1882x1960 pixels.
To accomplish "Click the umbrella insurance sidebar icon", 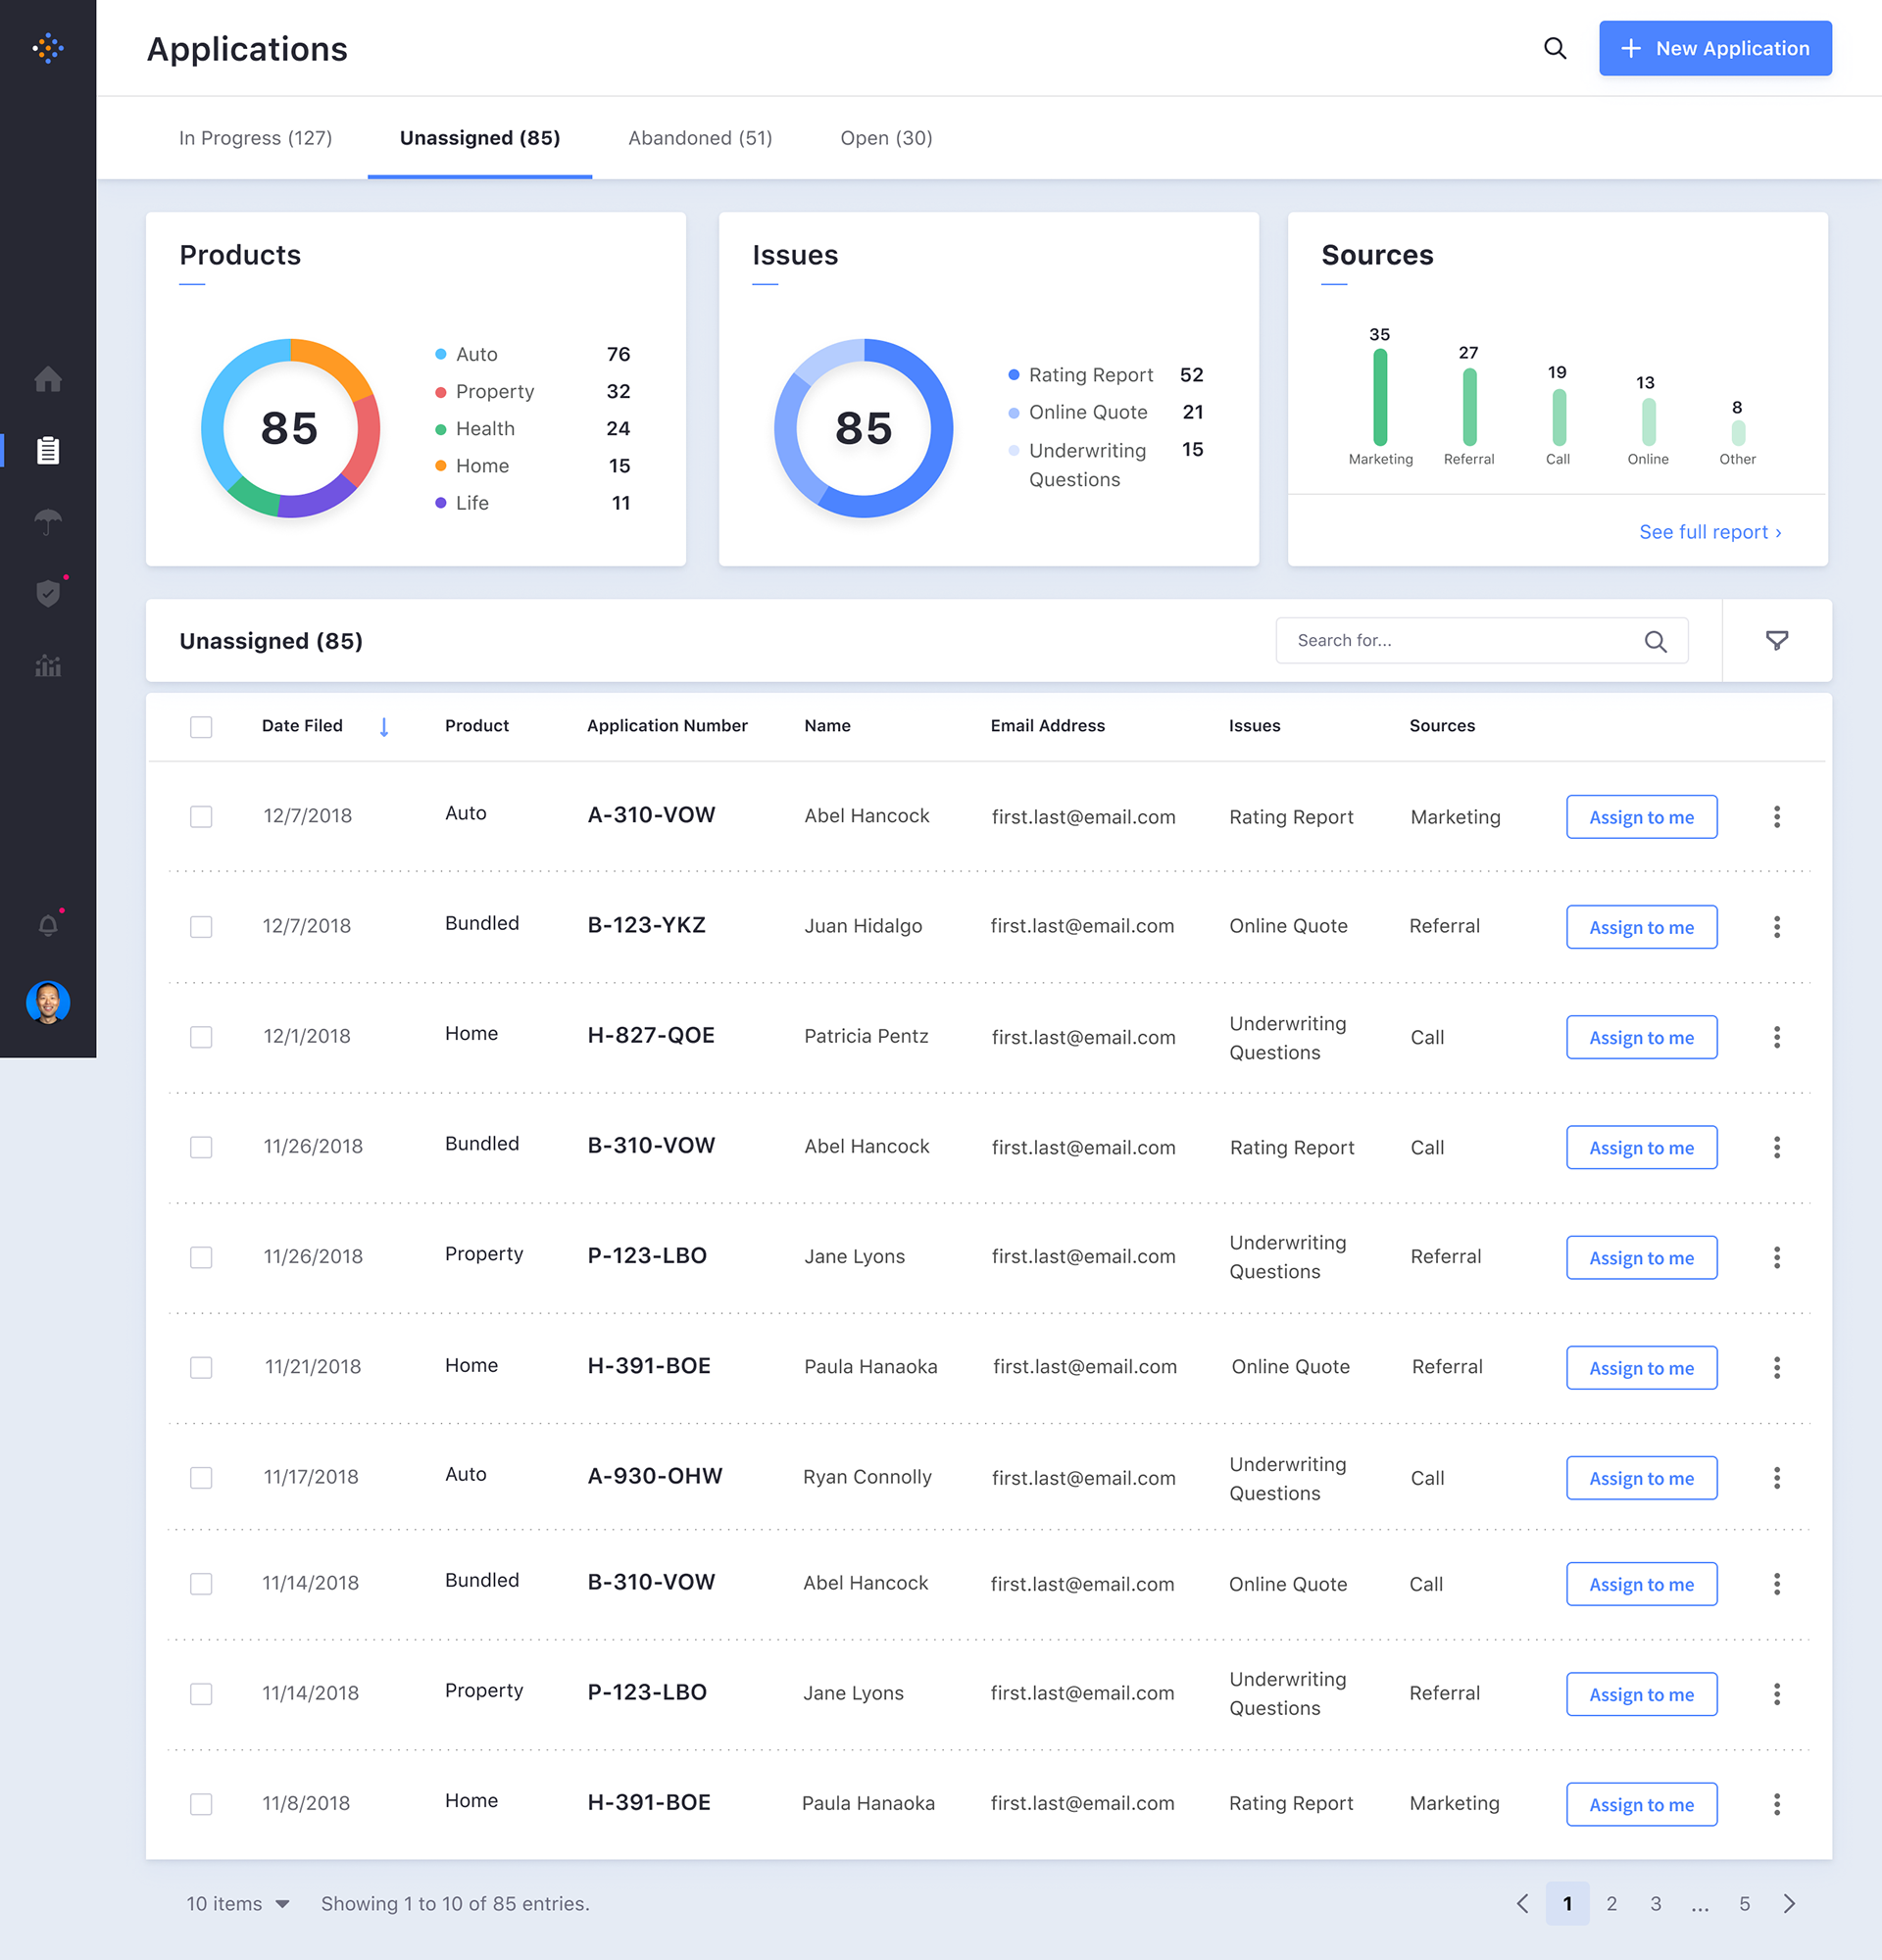I will coord(48,521).
